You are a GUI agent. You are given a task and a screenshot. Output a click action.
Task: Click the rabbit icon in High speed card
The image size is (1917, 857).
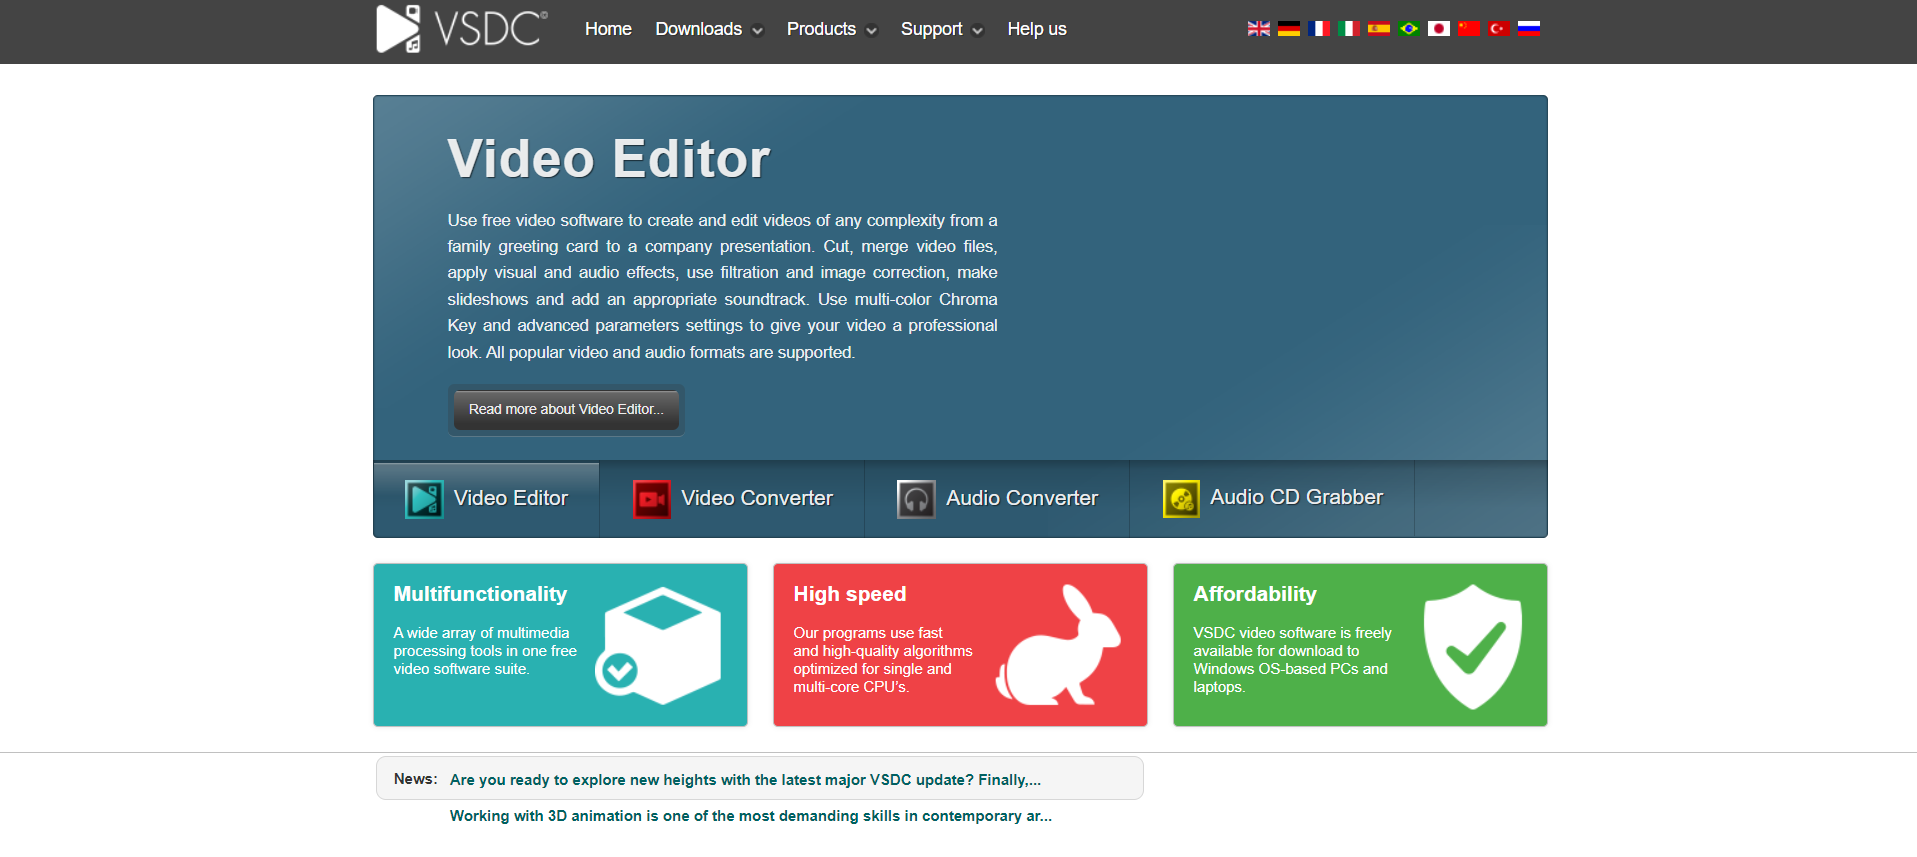tap(1058, 645)
